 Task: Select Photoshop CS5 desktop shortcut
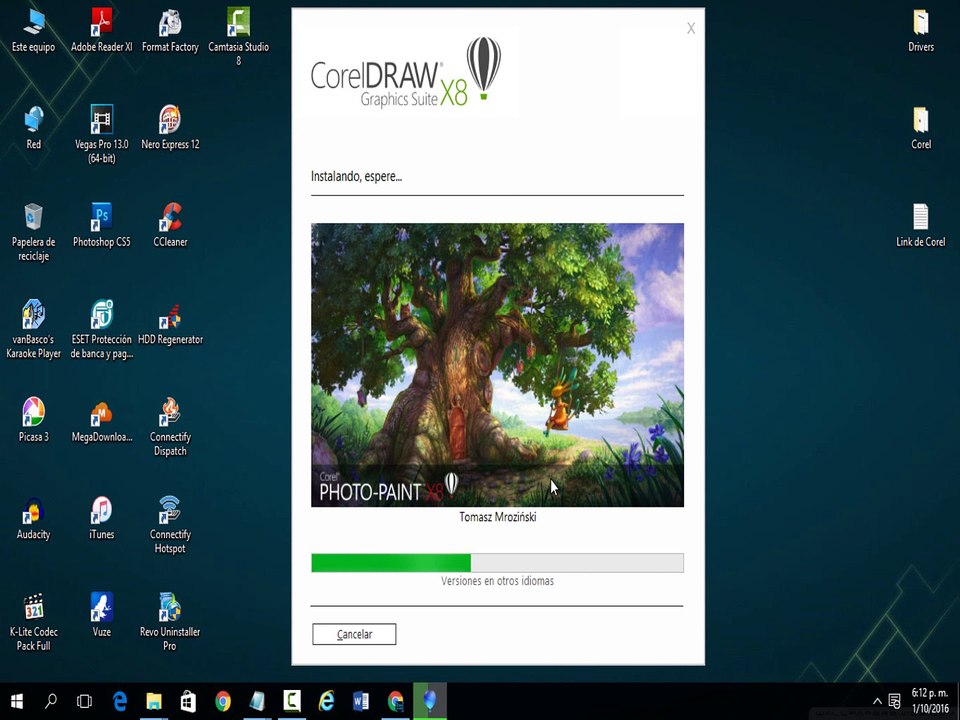102,225
